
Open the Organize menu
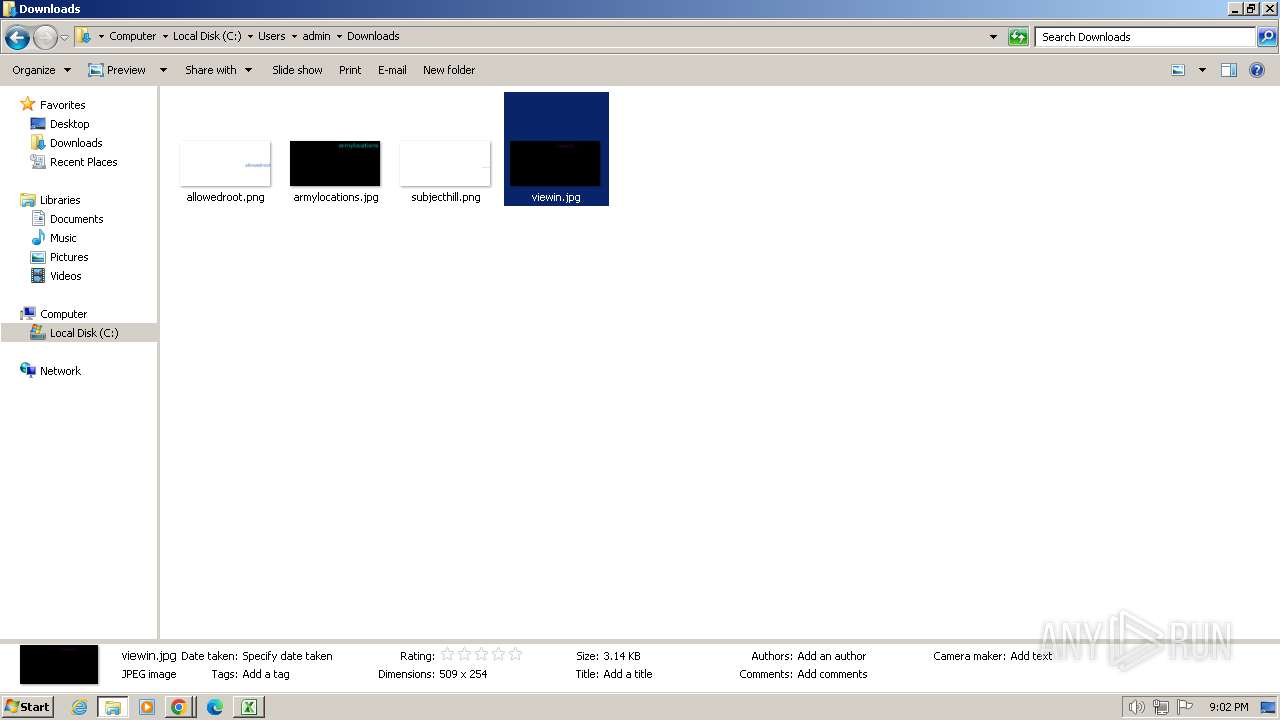pyautogui.click(x=41, y=70)
